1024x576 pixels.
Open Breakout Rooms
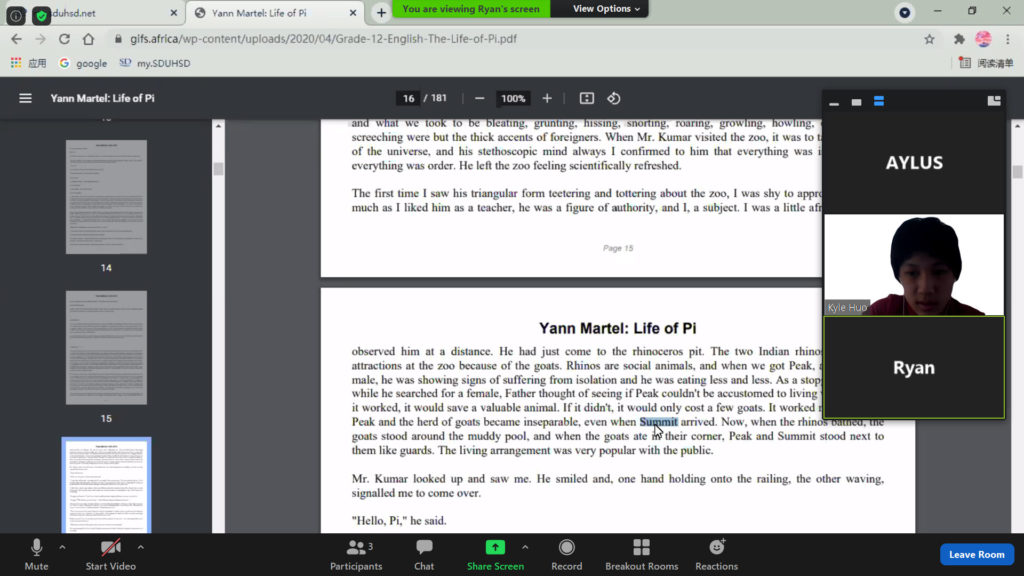[641, 555]
